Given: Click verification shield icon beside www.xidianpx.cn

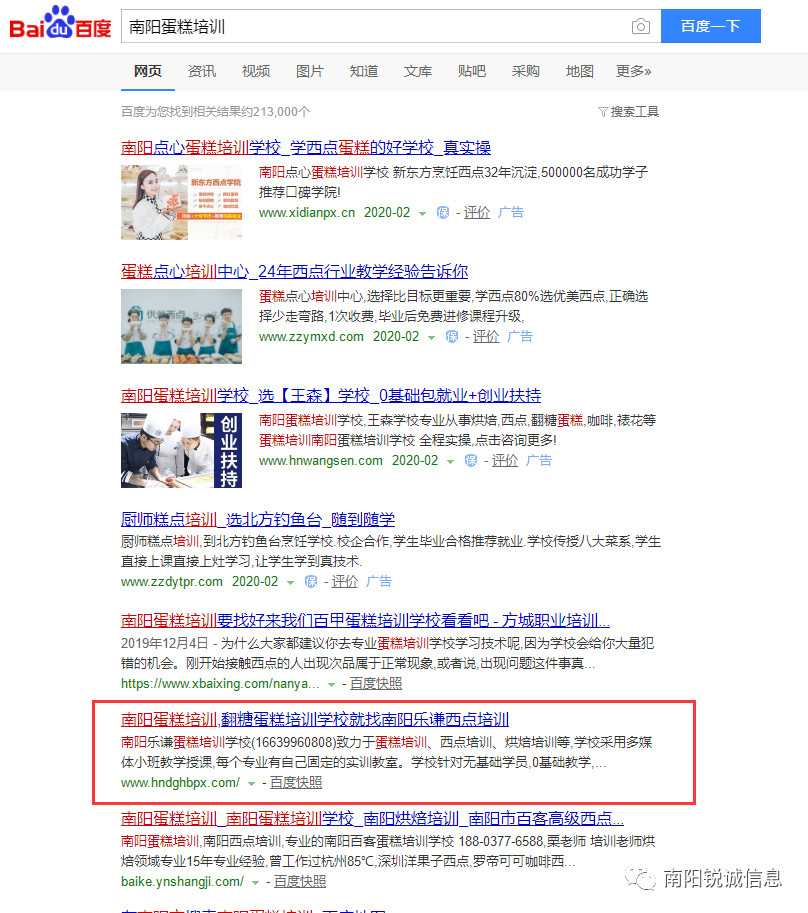Looking at the screenshot, I should point(443,213).
